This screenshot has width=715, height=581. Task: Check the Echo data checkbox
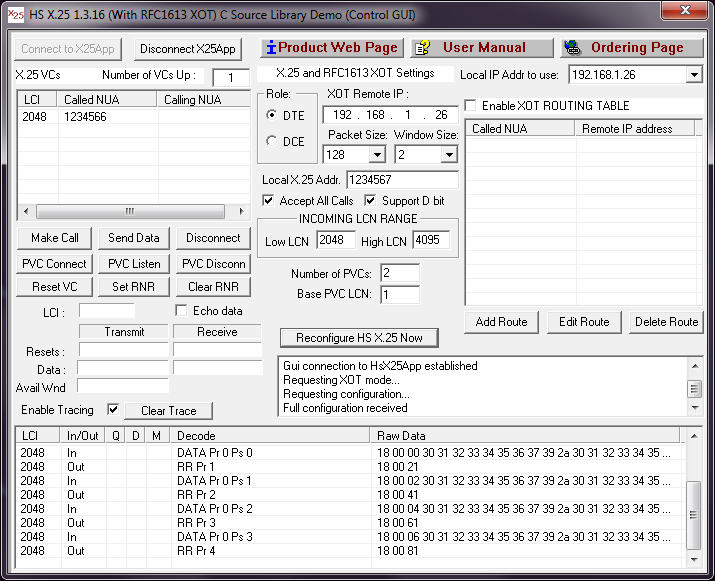pos(181,311)
